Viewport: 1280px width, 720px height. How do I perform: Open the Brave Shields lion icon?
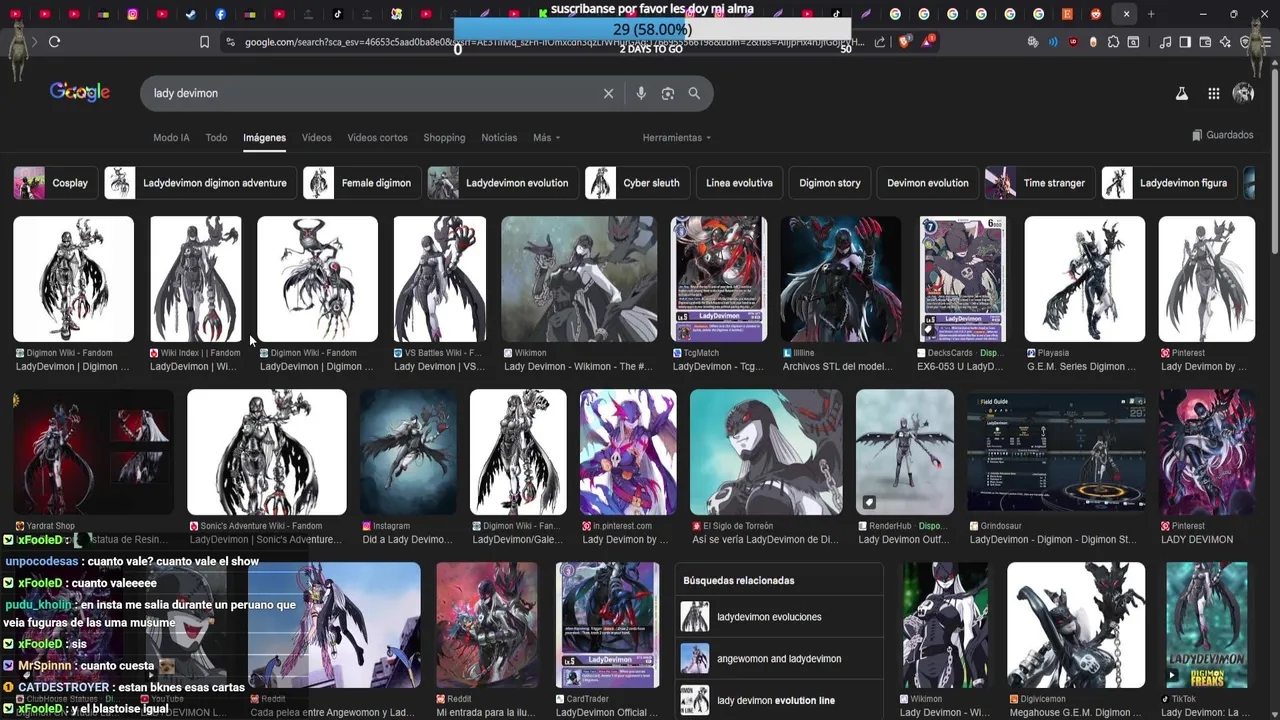coord(905,42)
